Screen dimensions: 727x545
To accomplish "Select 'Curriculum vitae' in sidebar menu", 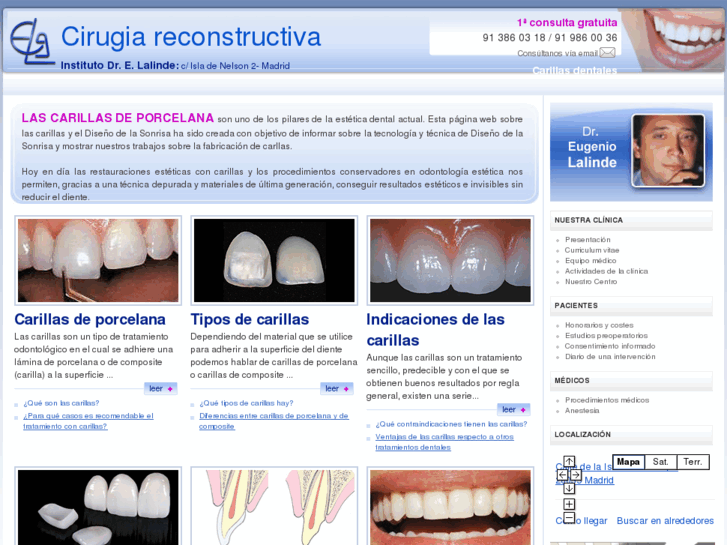I will coord(592,250).
